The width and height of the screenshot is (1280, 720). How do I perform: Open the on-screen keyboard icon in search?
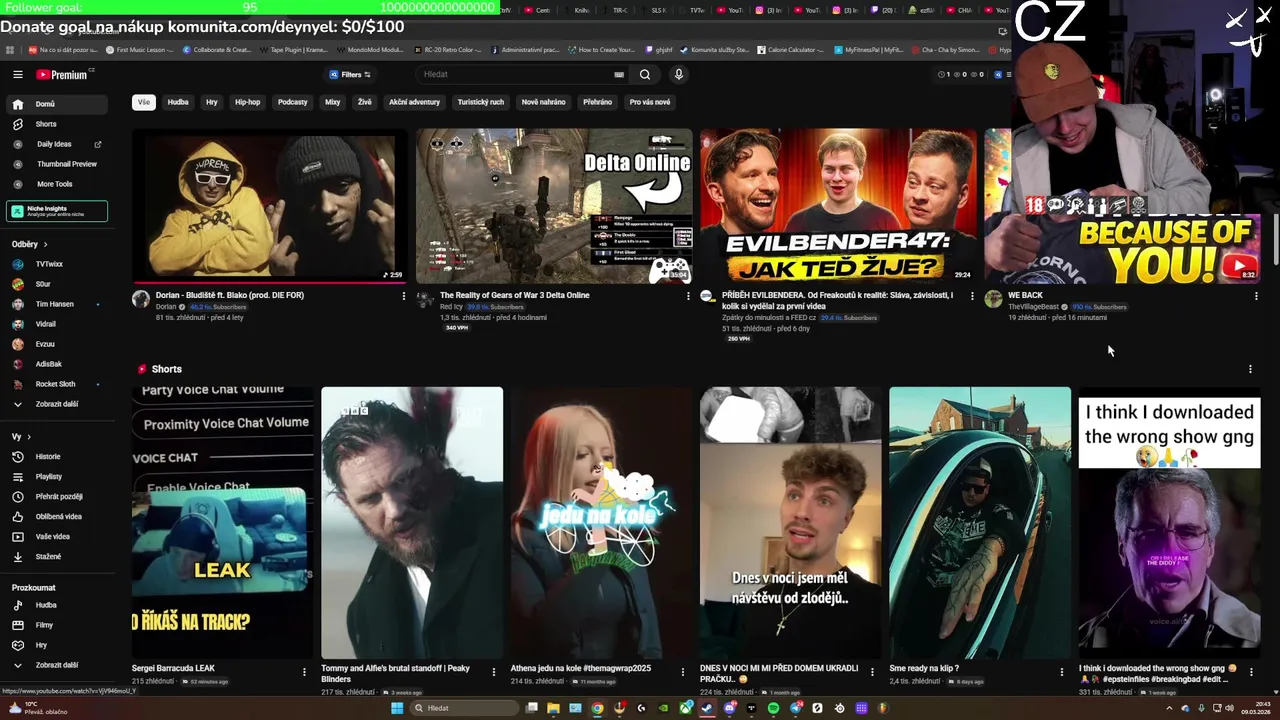coord(619,75)
